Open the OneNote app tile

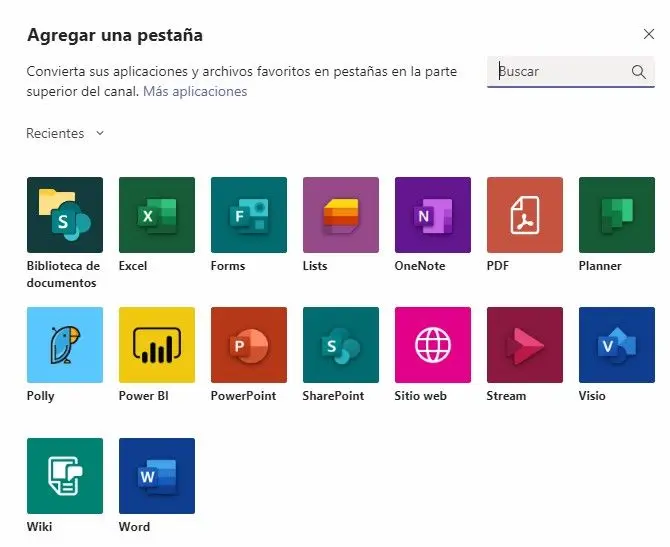(x=432, y=215)
